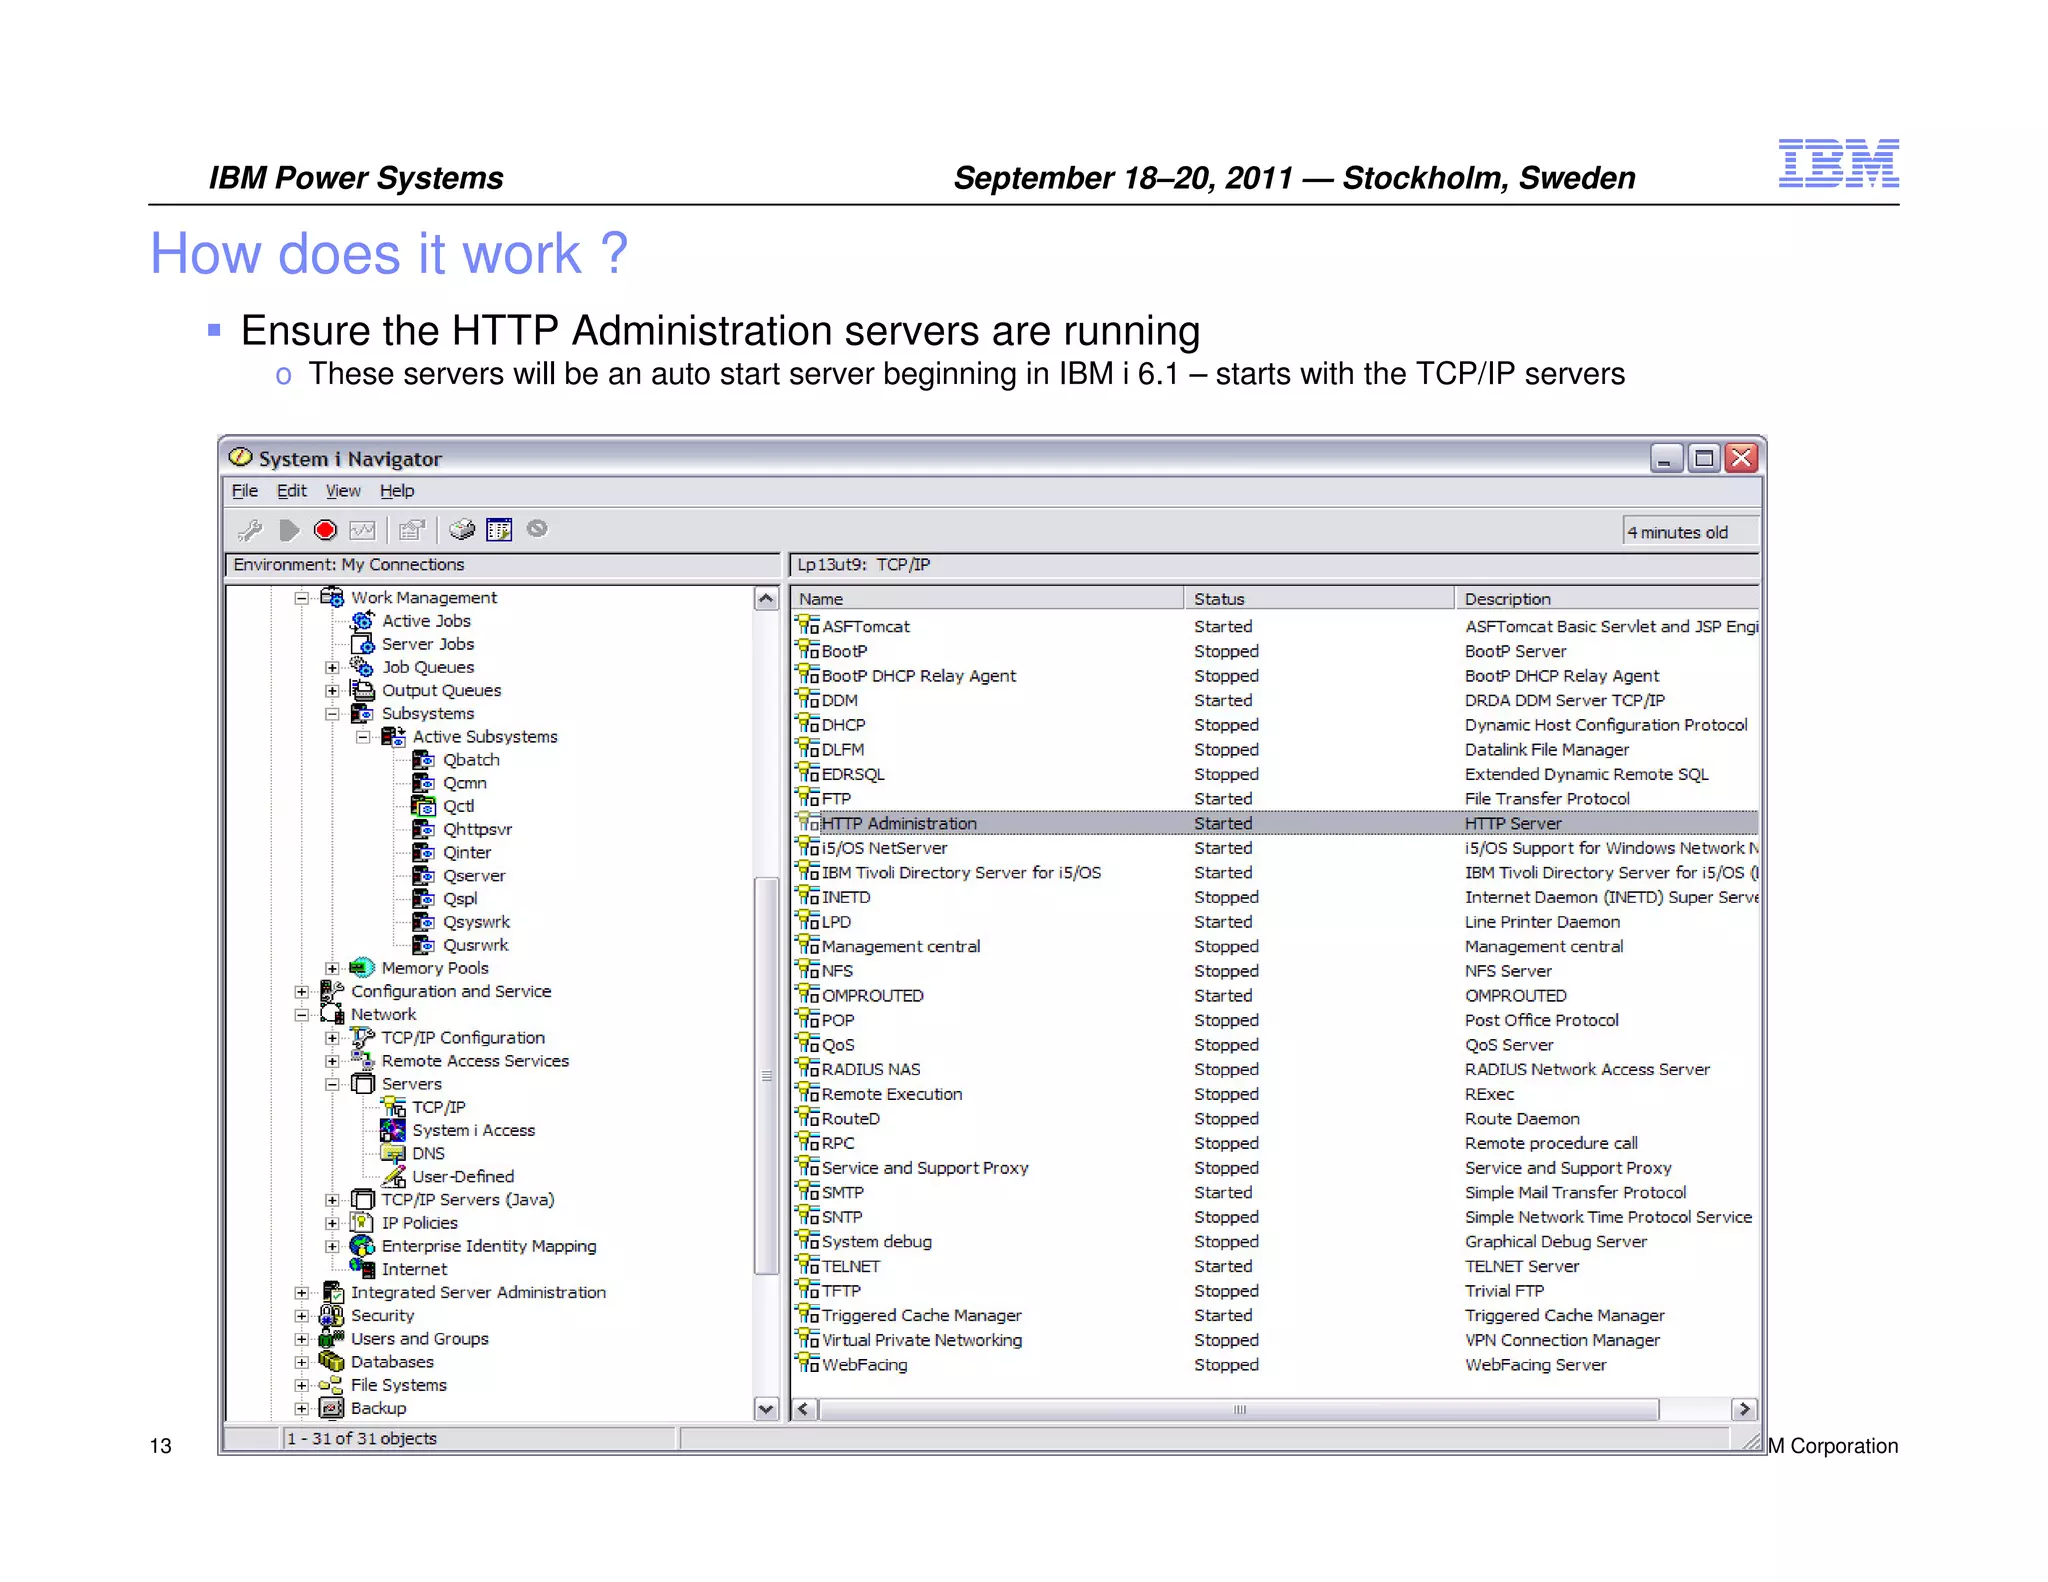This screenshot has height=1582, width=2048.
Task: Click the WebFacing server icon
Action: coord(808,1364)
